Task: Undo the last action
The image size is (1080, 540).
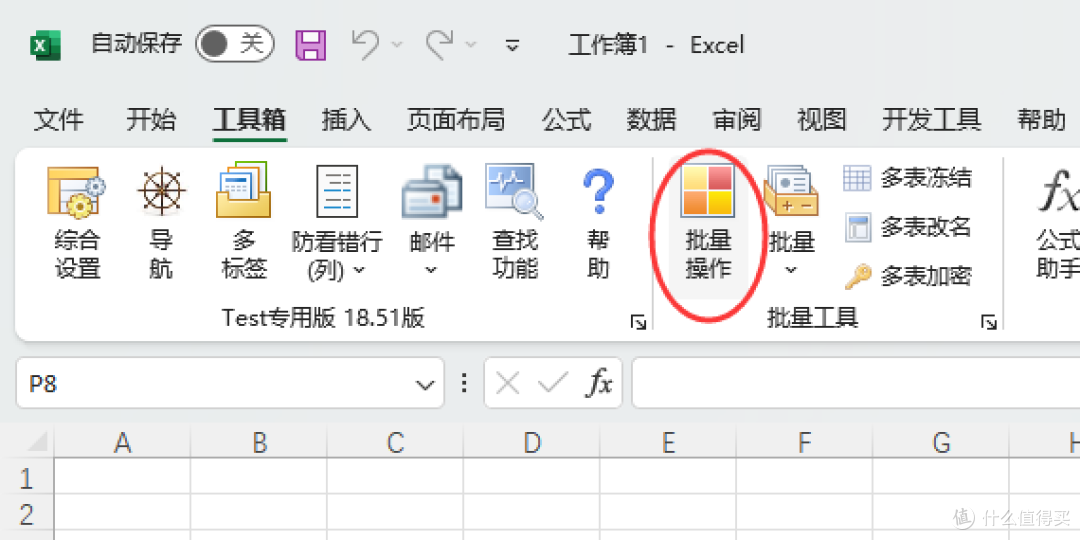Action: (365, 44)
